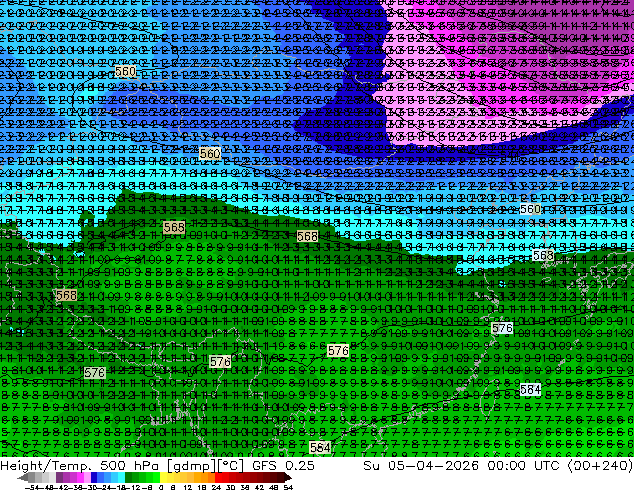Pick the dark purple segment of the legend
Screen dimensions: 634x490
(x=59, y=477)
